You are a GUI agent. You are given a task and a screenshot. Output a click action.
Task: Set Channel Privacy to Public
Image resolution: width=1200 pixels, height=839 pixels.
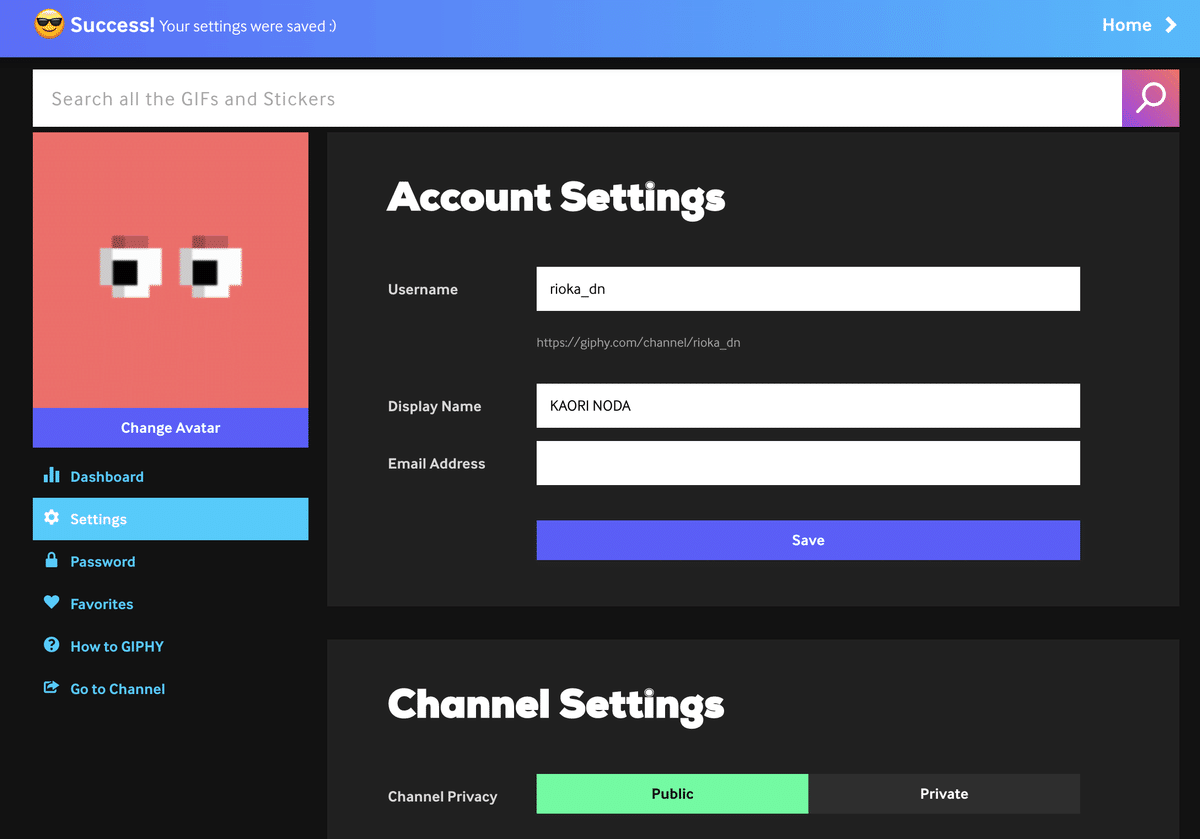[x=672, y=794]
